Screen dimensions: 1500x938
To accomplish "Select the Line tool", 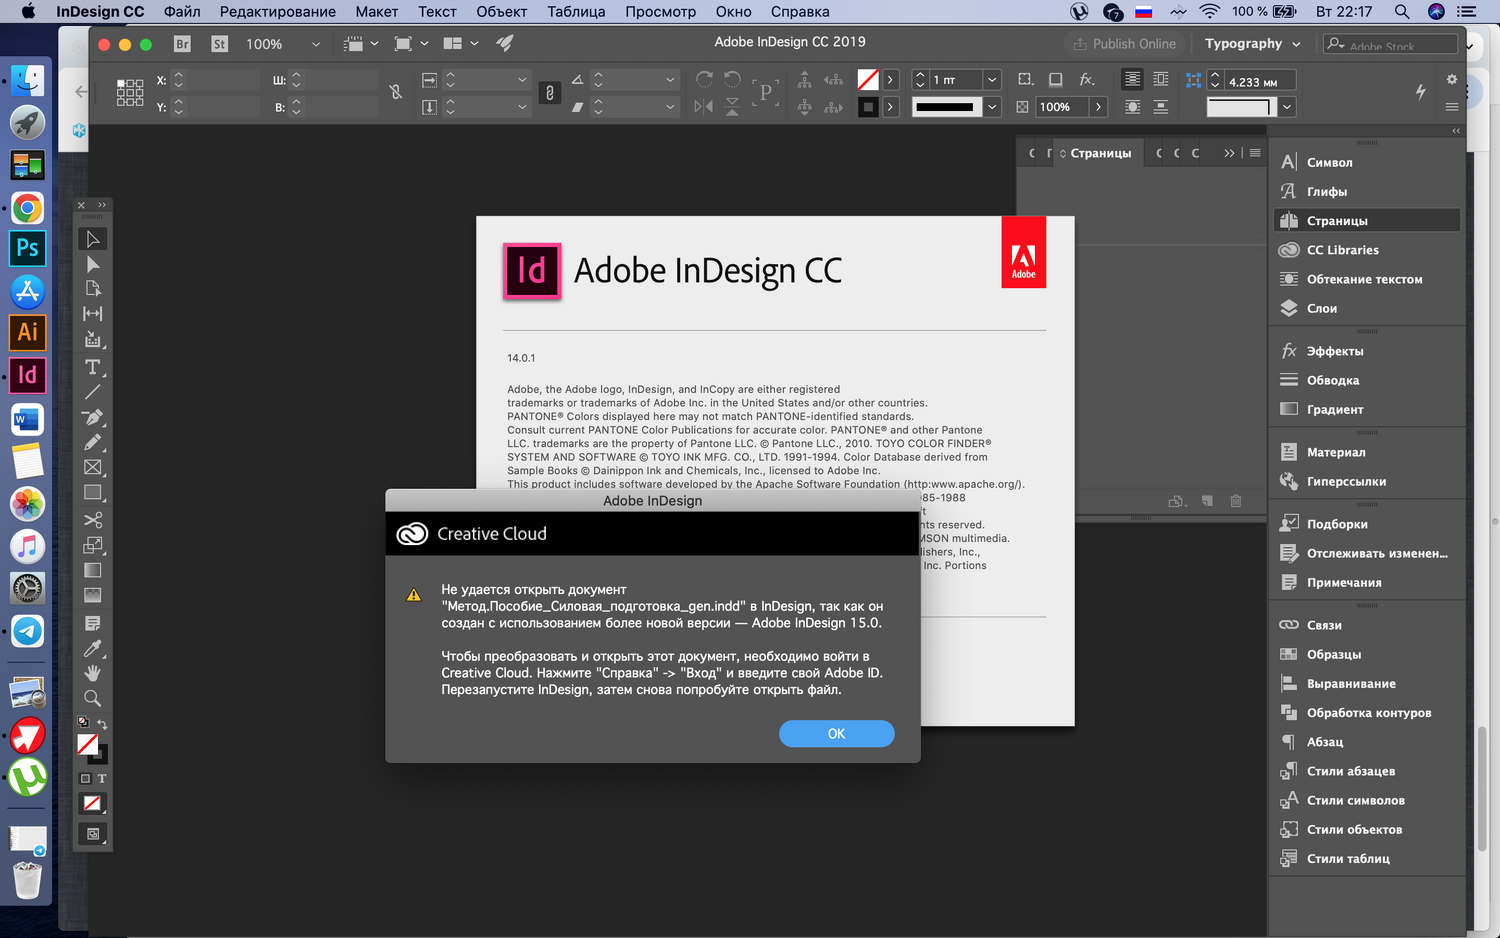I will point(93,392).
